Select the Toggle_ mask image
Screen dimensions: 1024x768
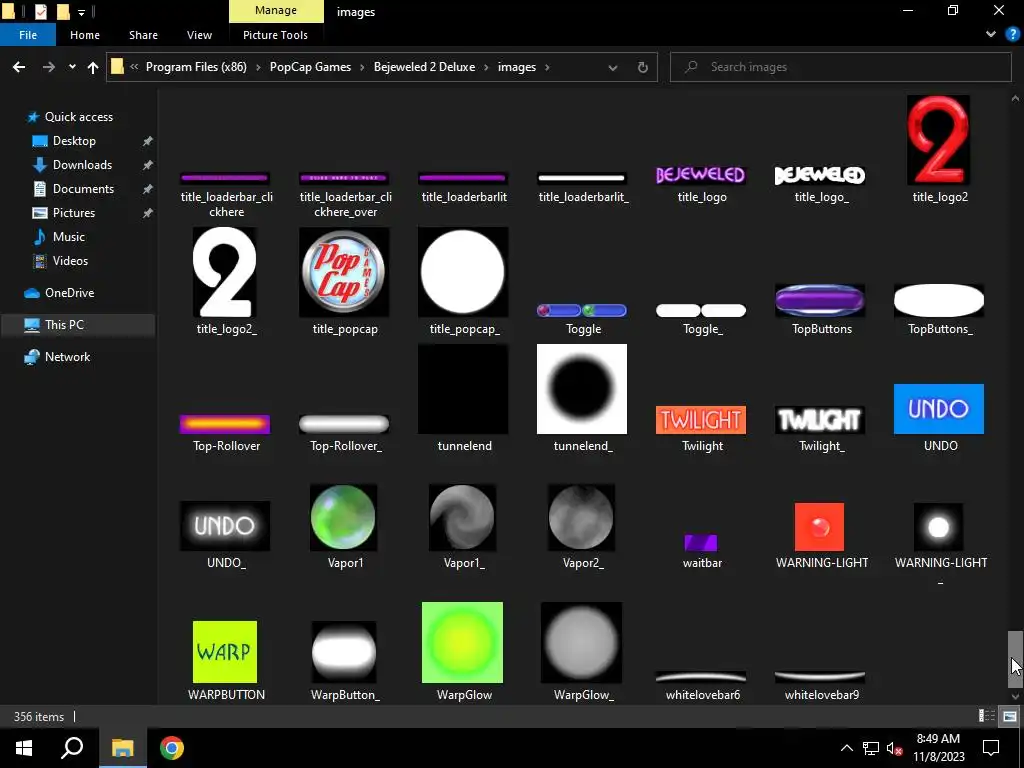click(x=701, y=310)
